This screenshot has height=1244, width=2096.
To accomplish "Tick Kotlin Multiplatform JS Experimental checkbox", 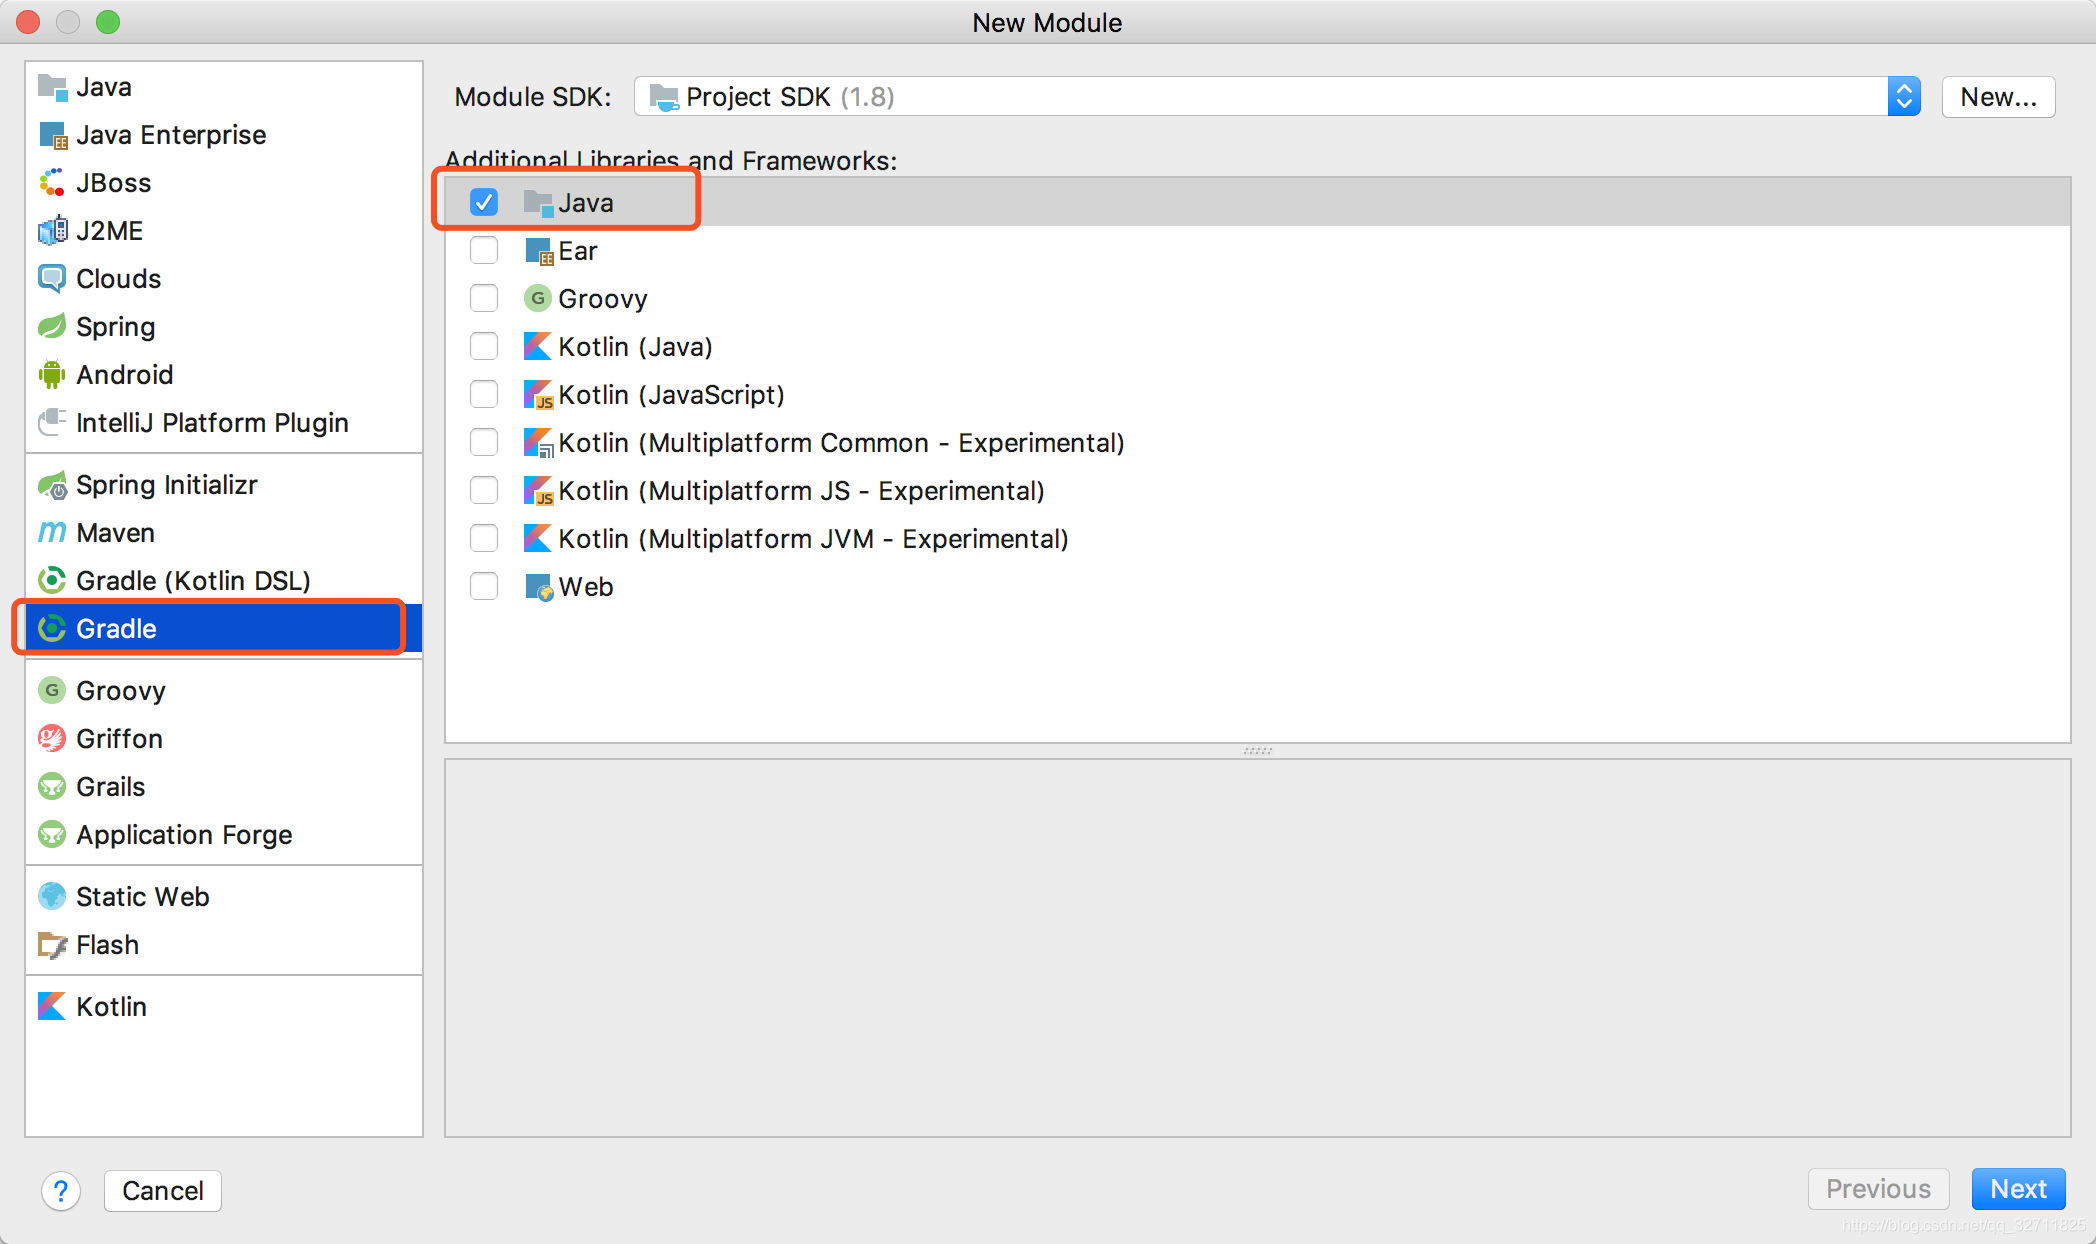I will (484, 490).
